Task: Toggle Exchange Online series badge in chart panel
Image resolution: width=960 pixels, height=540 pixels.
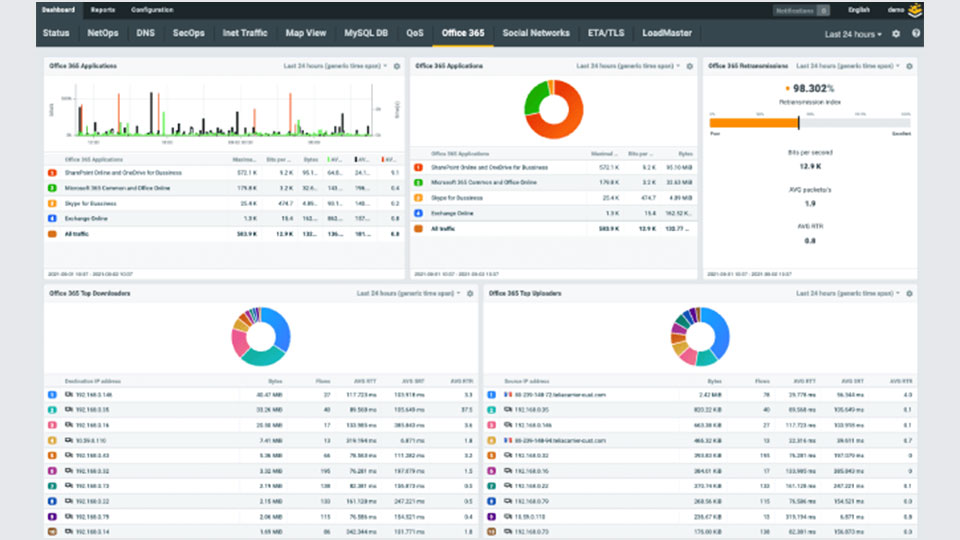Action: pos(53,219)
